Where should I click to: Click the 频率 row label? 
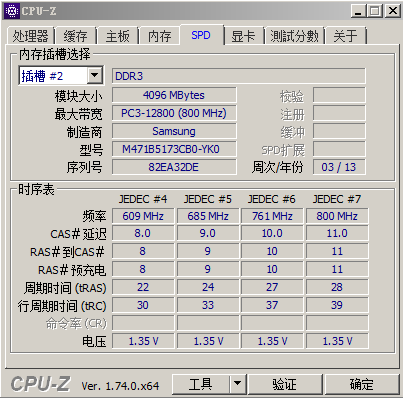pyautogui.click(x=95, y=216)
